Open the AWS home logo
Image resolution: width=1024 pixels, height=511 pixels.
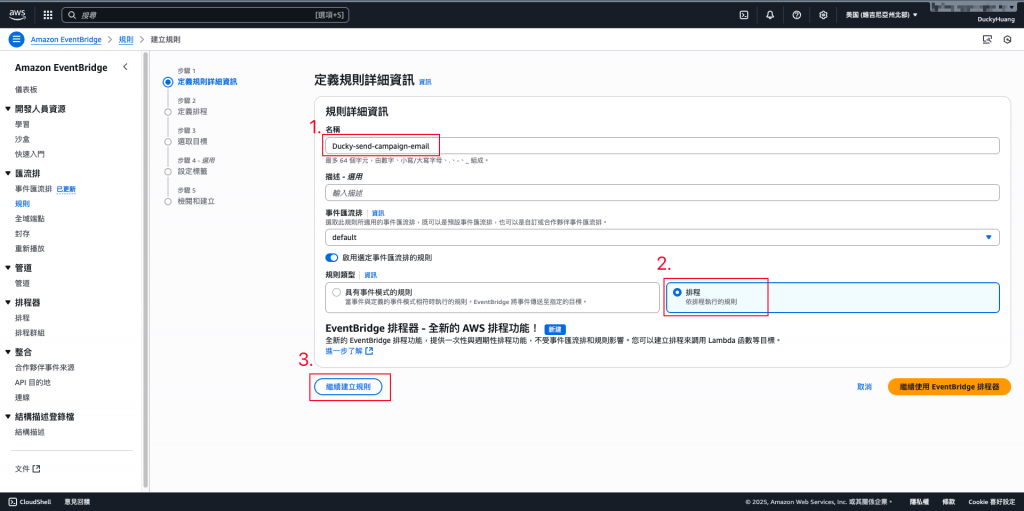[x=17, y=14]
